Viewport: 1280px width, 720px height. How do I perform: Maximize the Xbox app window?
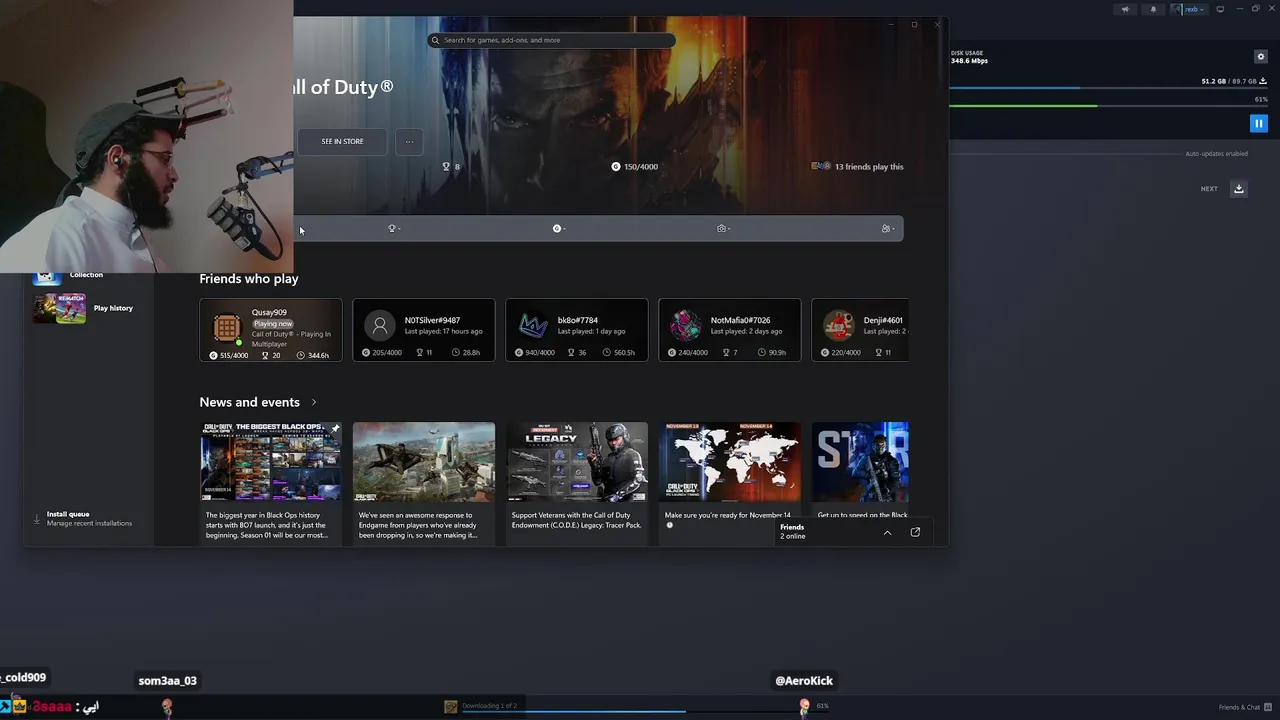(914, 24)
